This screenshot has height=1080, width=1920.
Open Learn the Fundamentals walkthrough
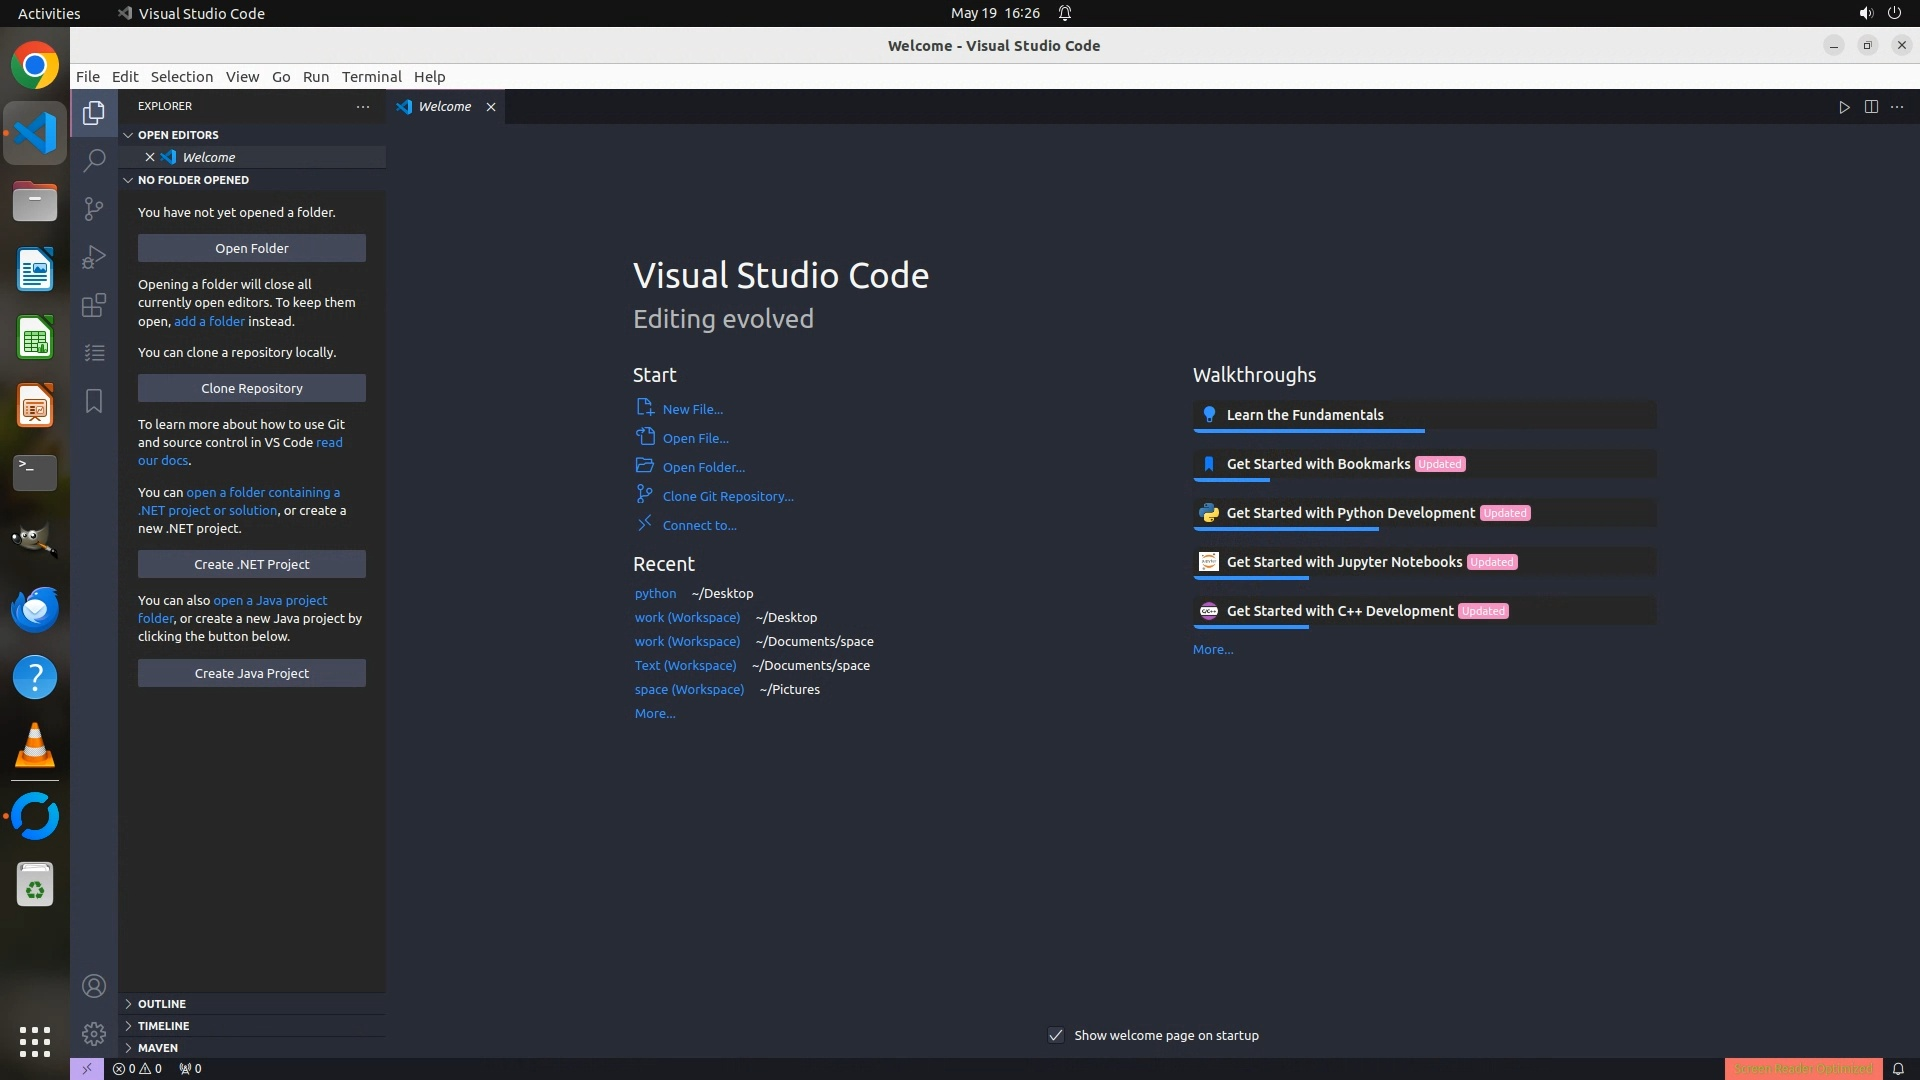pos(1304,415)
